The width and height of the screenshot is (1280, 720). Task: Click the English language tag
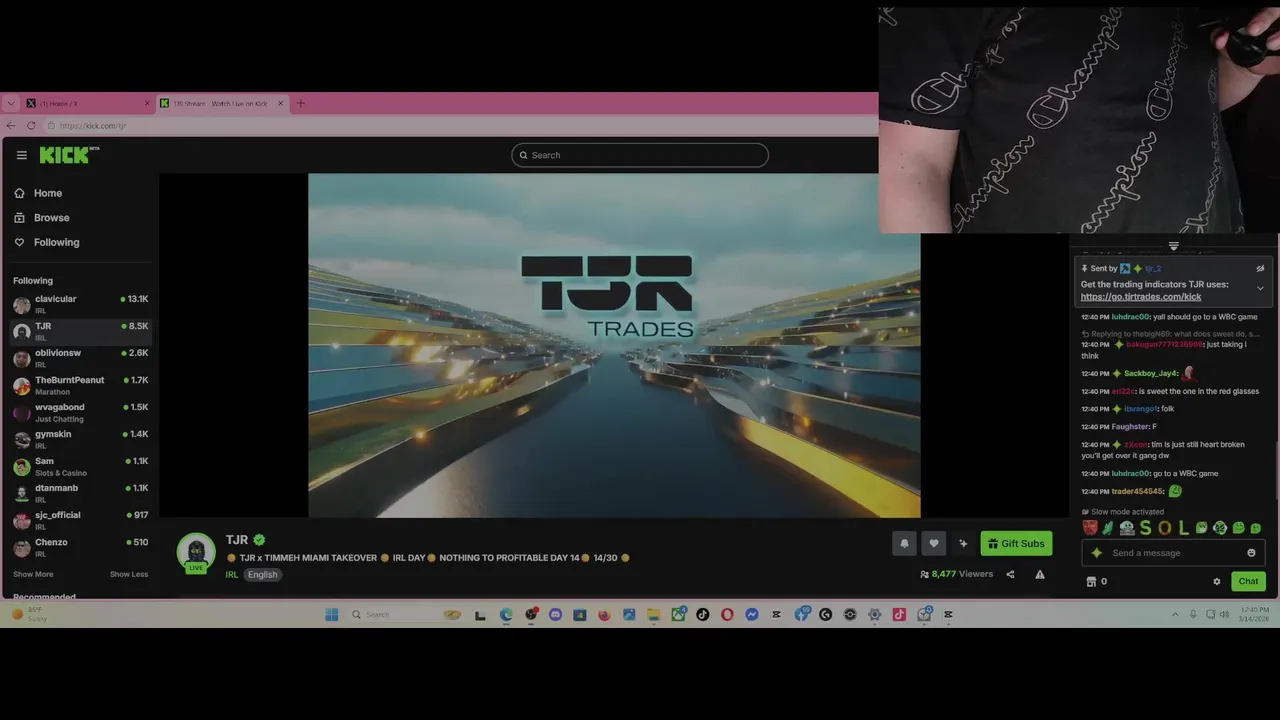[x=263, y=574]
